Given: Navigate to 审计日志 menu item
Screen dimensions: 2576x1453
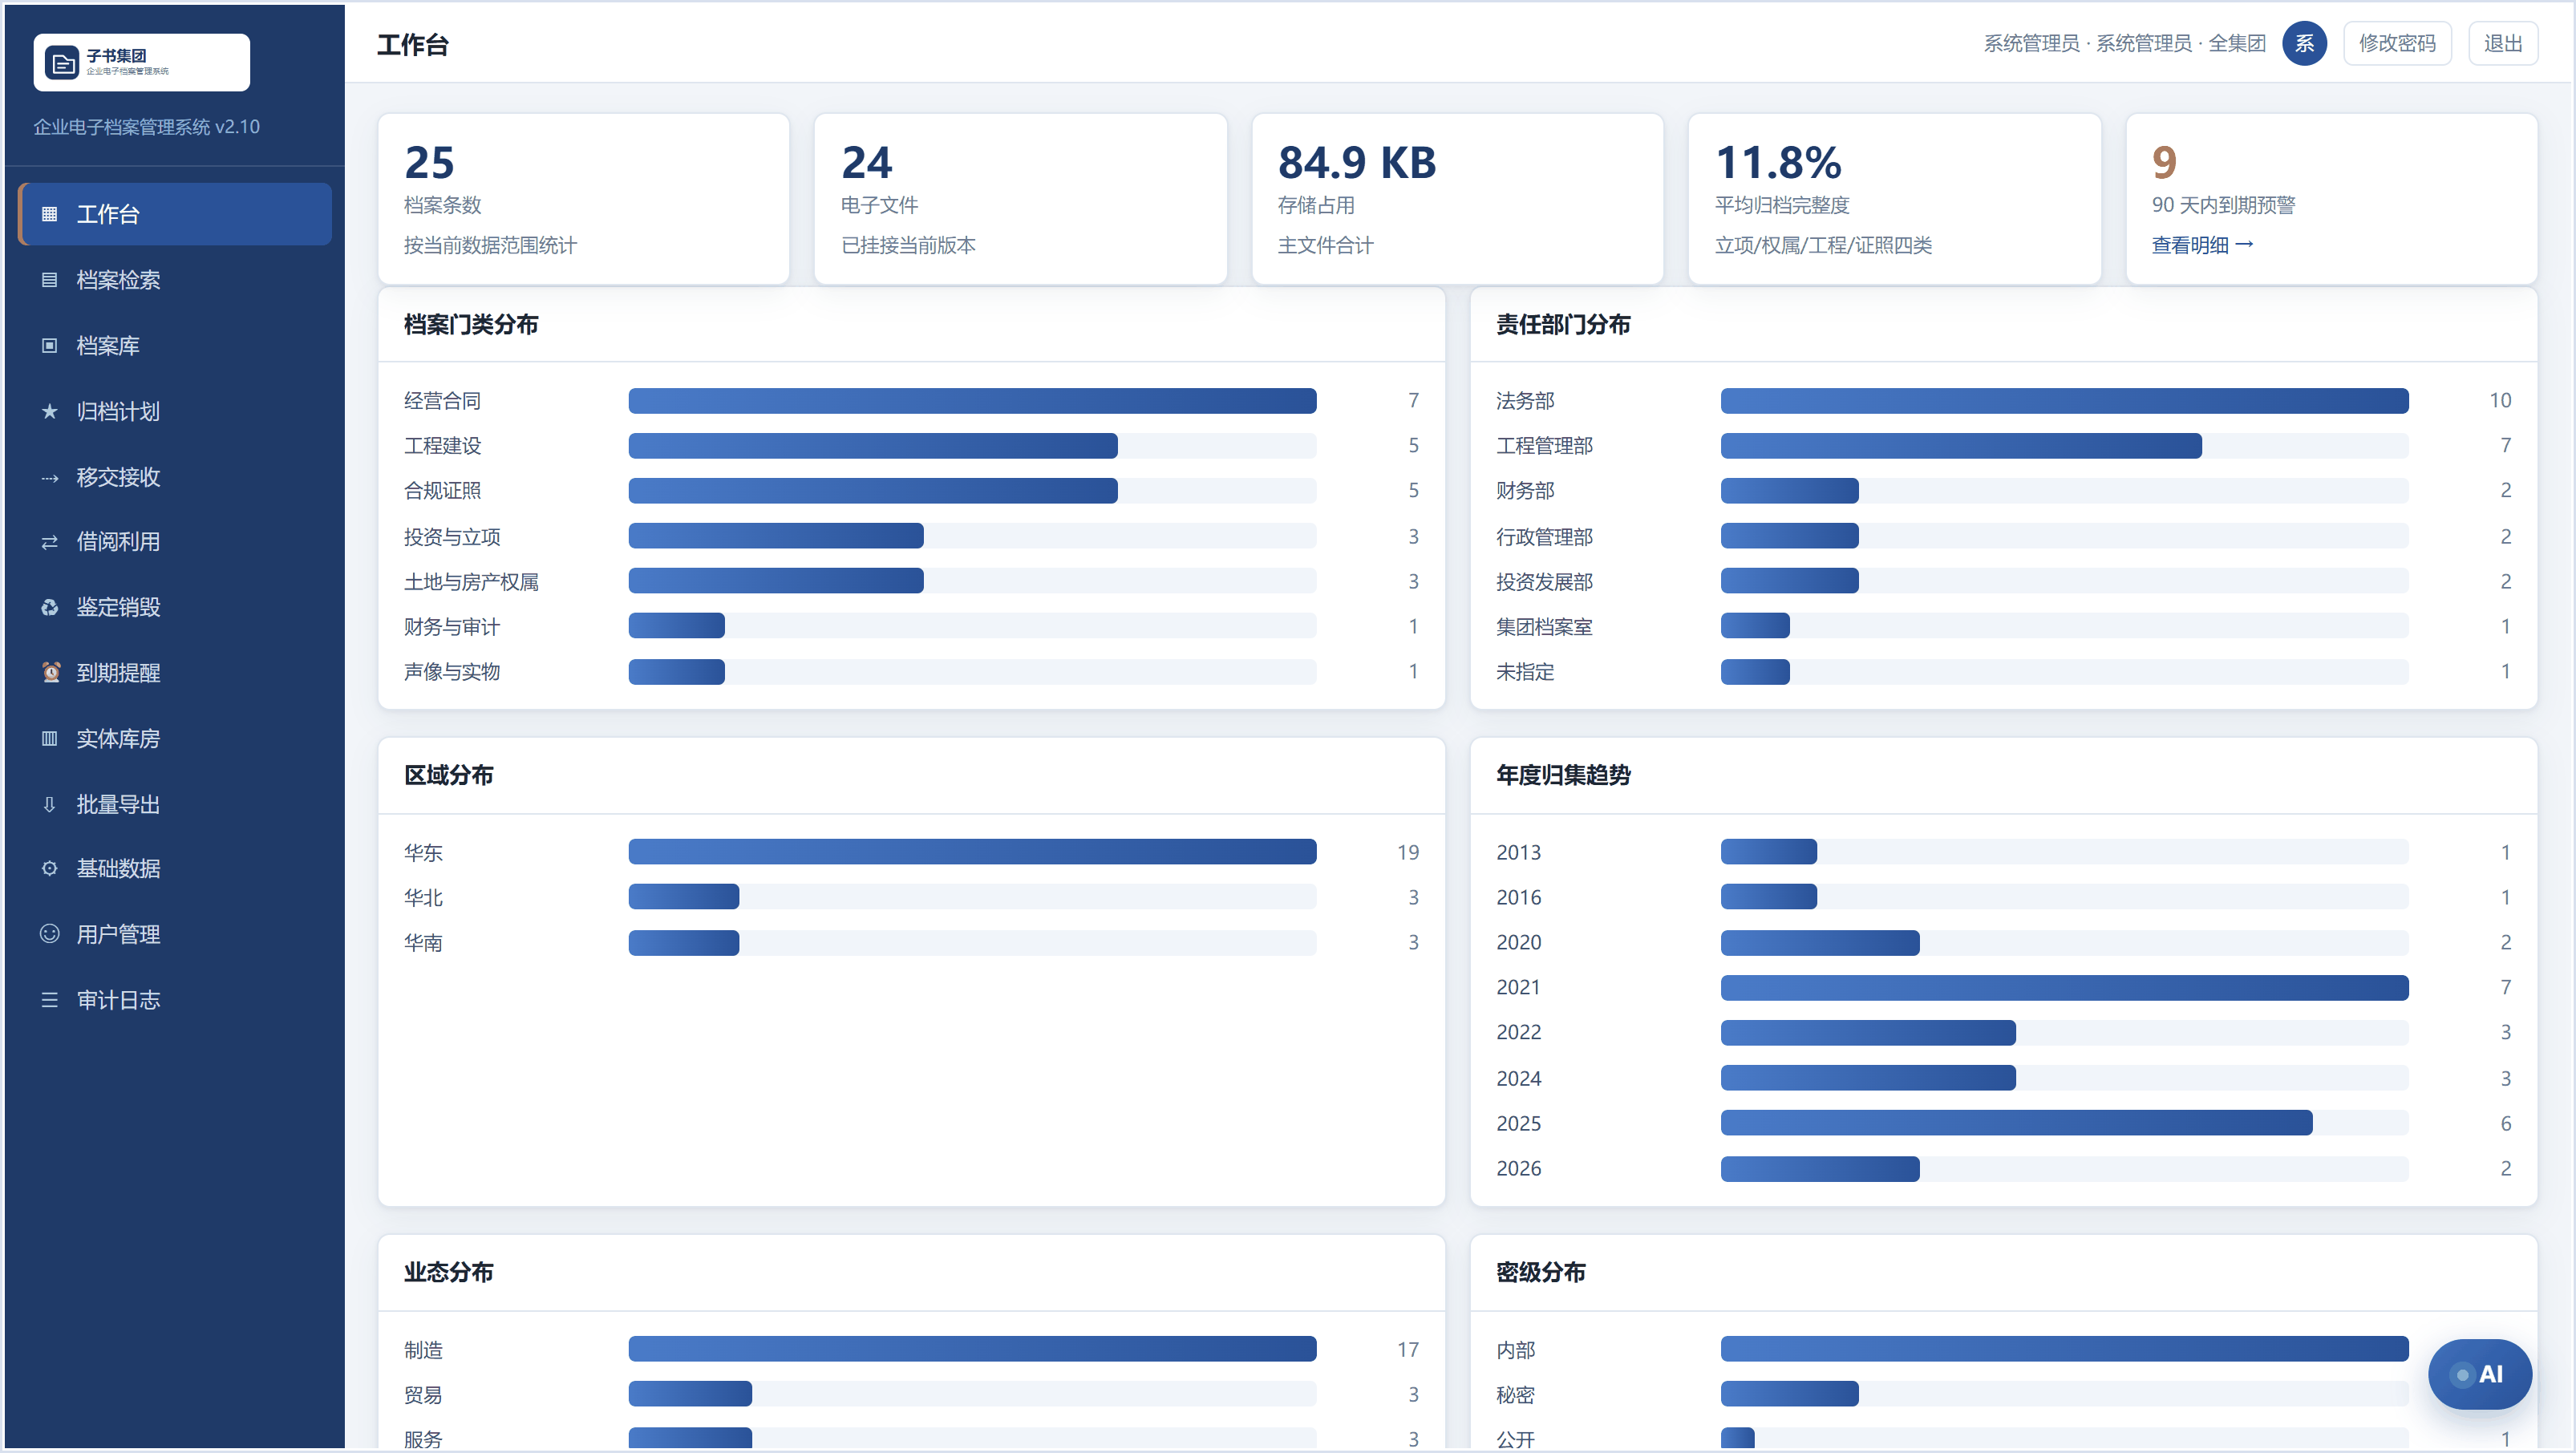Looking at the screenshot, I should 175,1000.
